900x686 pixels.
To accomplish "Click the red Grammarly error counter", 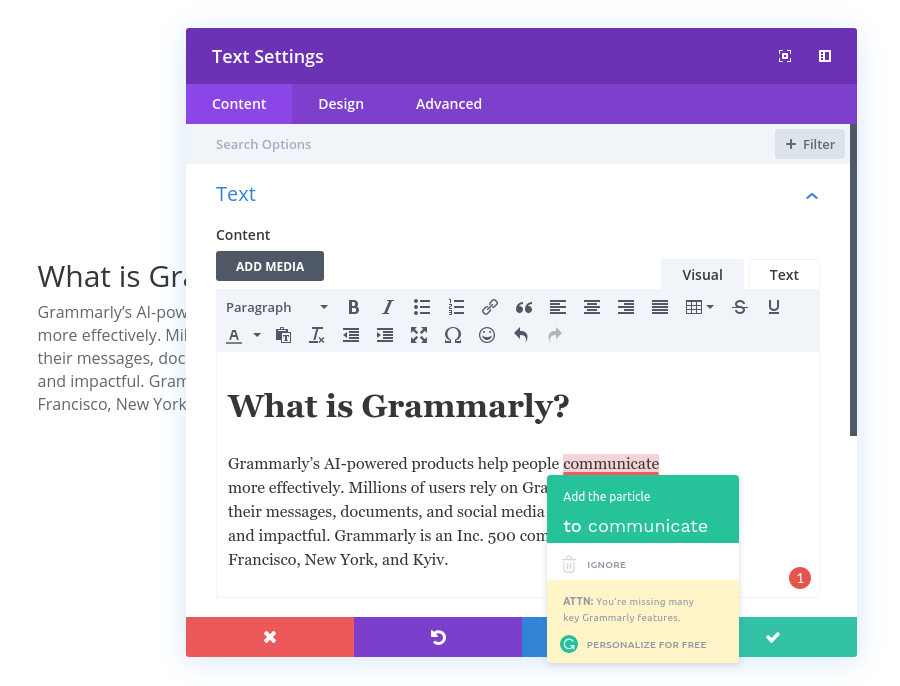I will click(800, 578).
